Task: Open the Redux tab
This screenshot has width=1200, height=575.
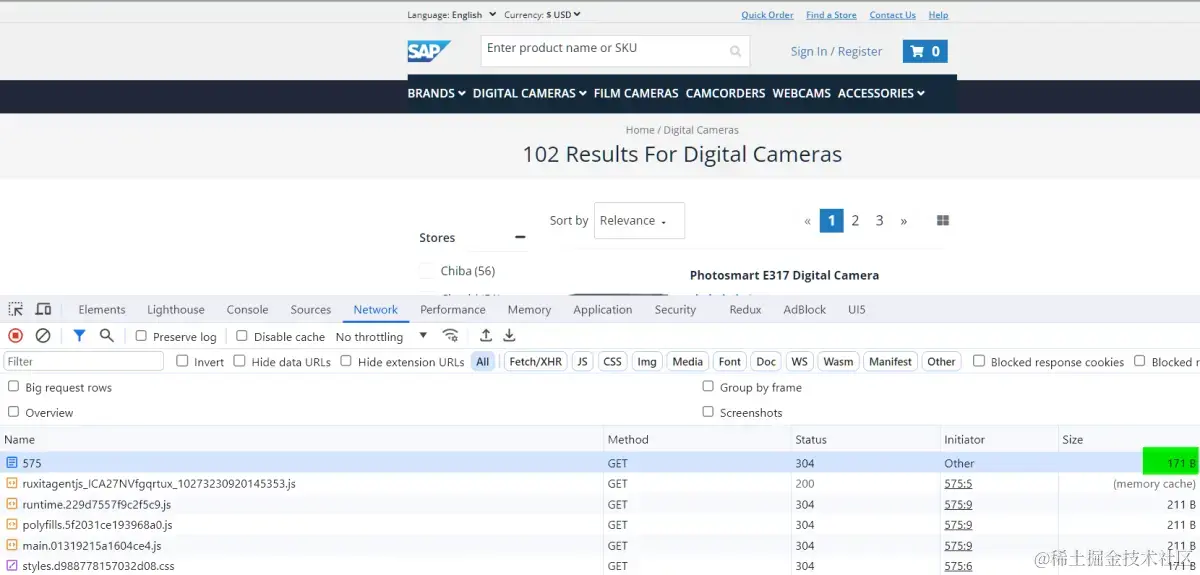Action: coord(745,310)
